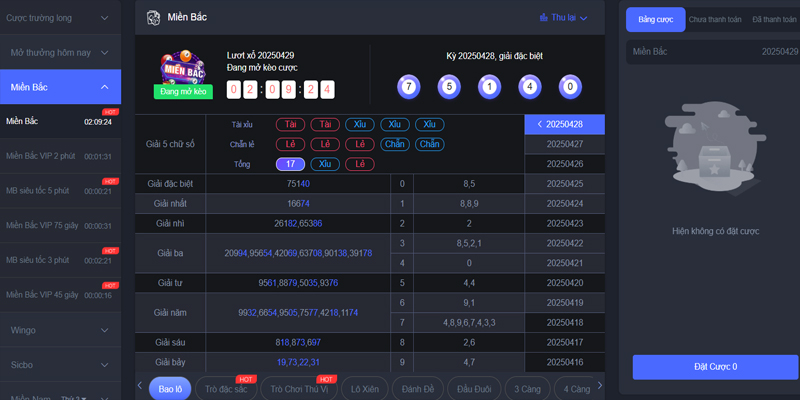Click the ball showing number 0
The width and height of the screenshot is (800, 400).
coord(570,87)
